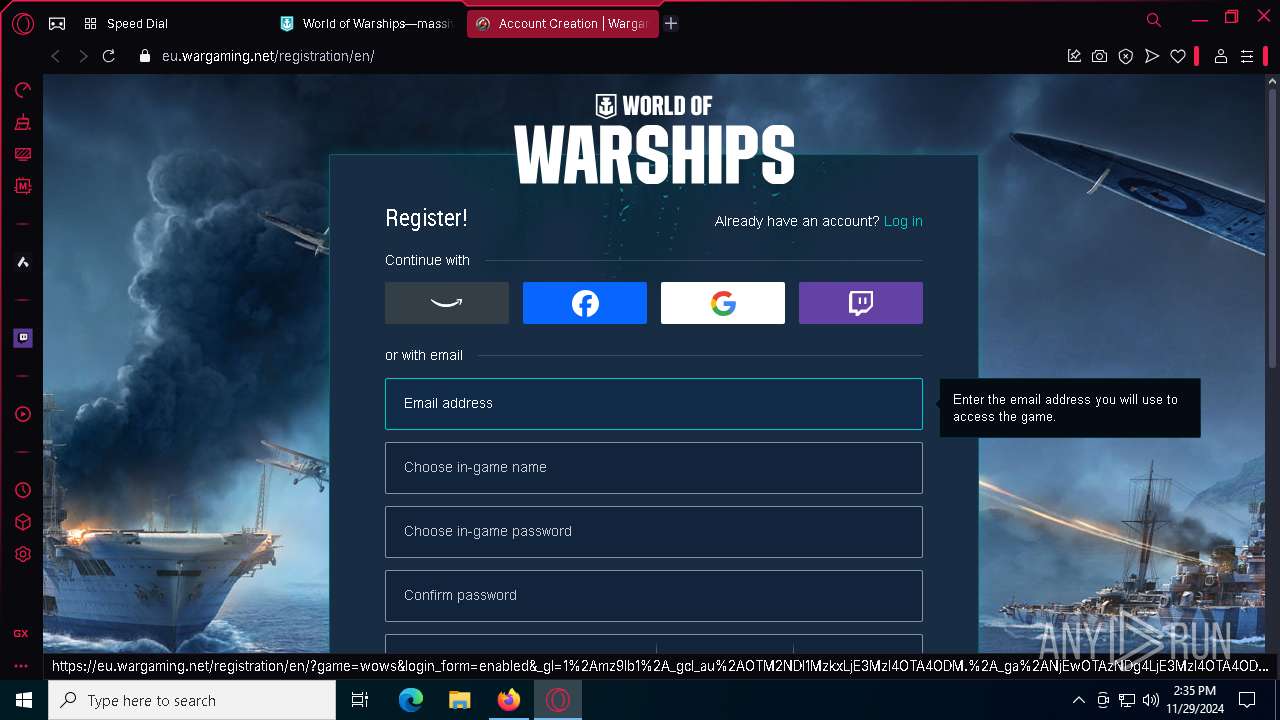Open File Explorer from taskbar

[x=459, y=700]
